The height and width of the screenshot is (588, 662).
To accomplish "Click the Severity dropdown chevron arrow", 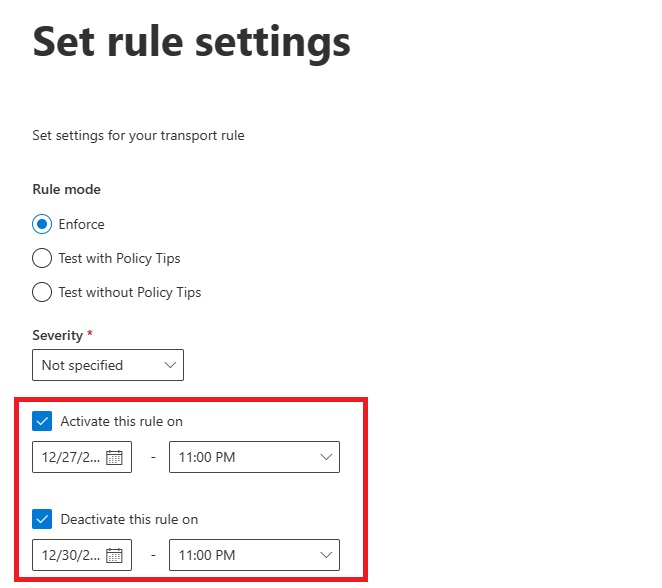I will (169, 365).
